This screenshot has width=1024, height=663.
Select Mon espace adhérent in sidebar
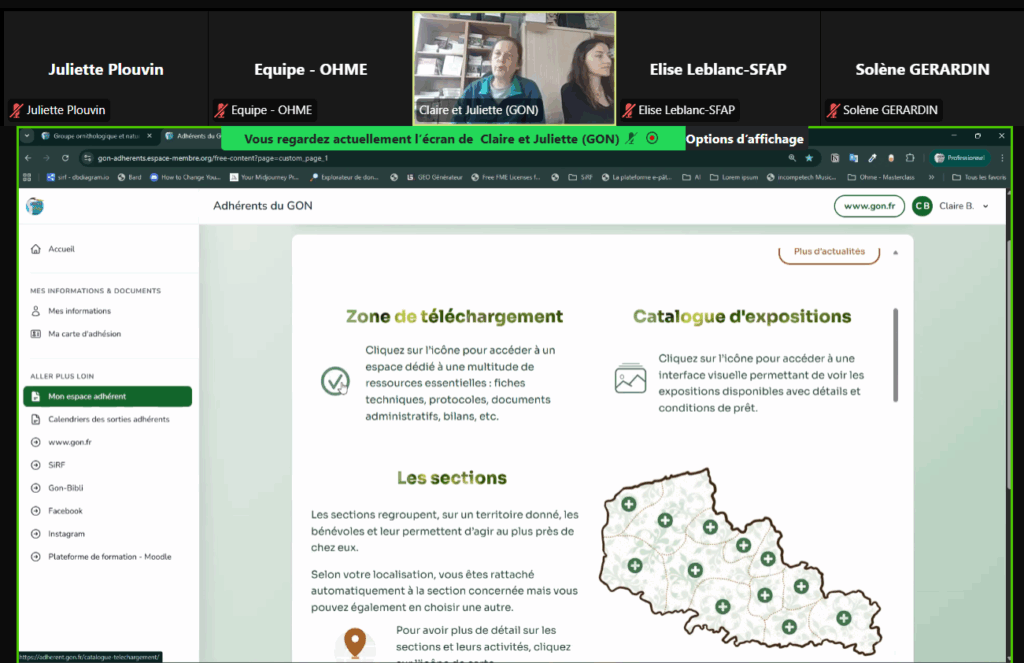click(107, 396)
